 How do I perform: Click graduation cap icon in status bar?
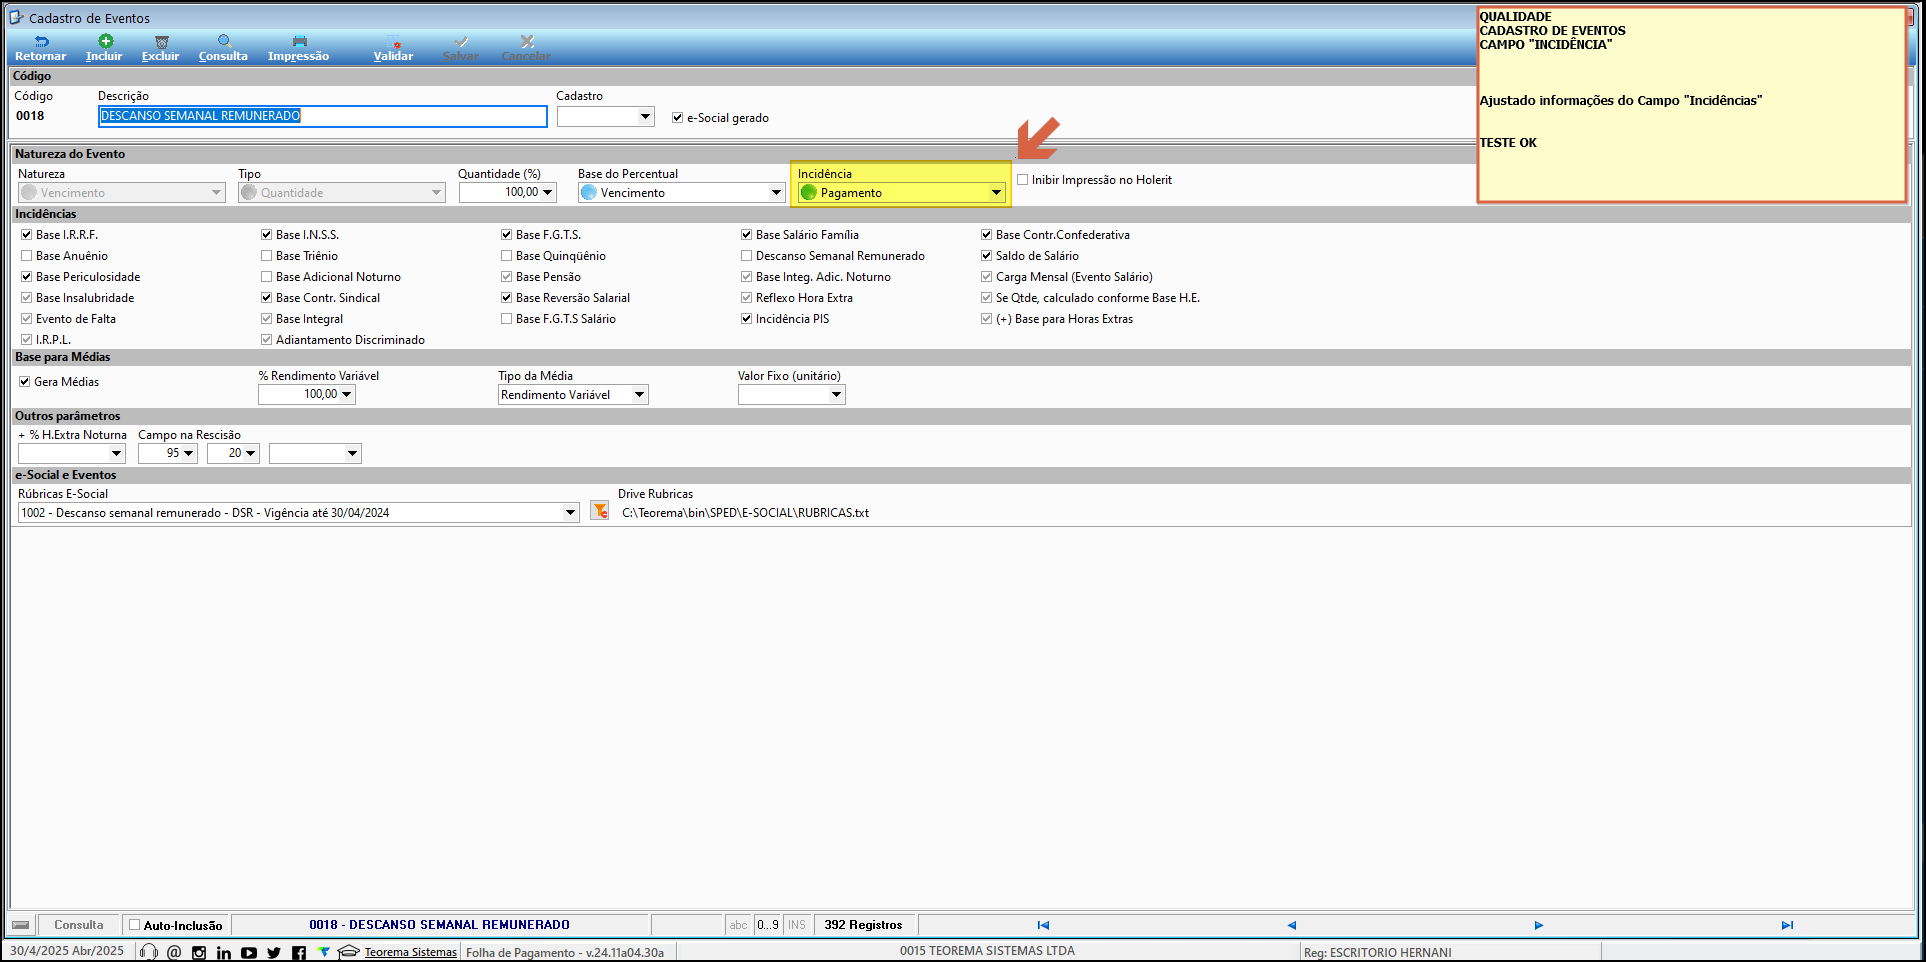pos(349,952)
